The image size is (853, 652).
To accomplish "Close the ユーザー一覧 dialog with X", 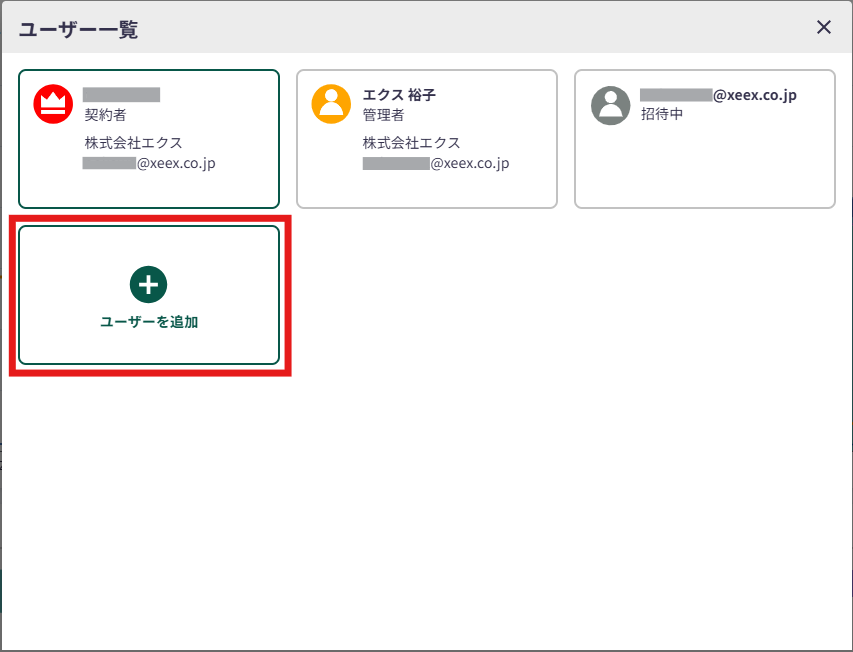I will tap(824, 27).
